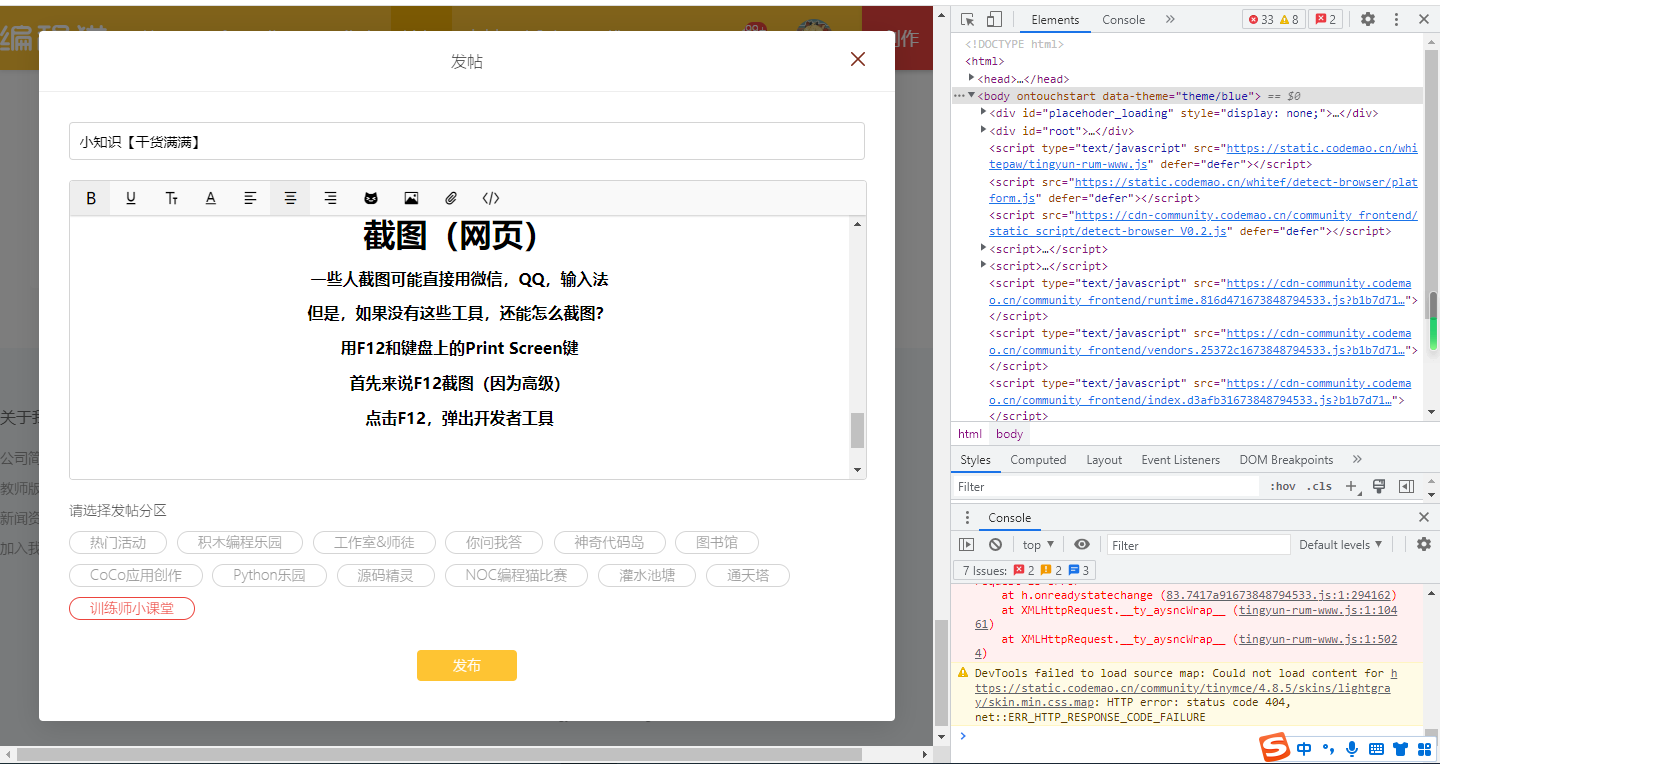Click the post title input field
This screenshot has width=1658, height=764.
[x=467, y=141]
